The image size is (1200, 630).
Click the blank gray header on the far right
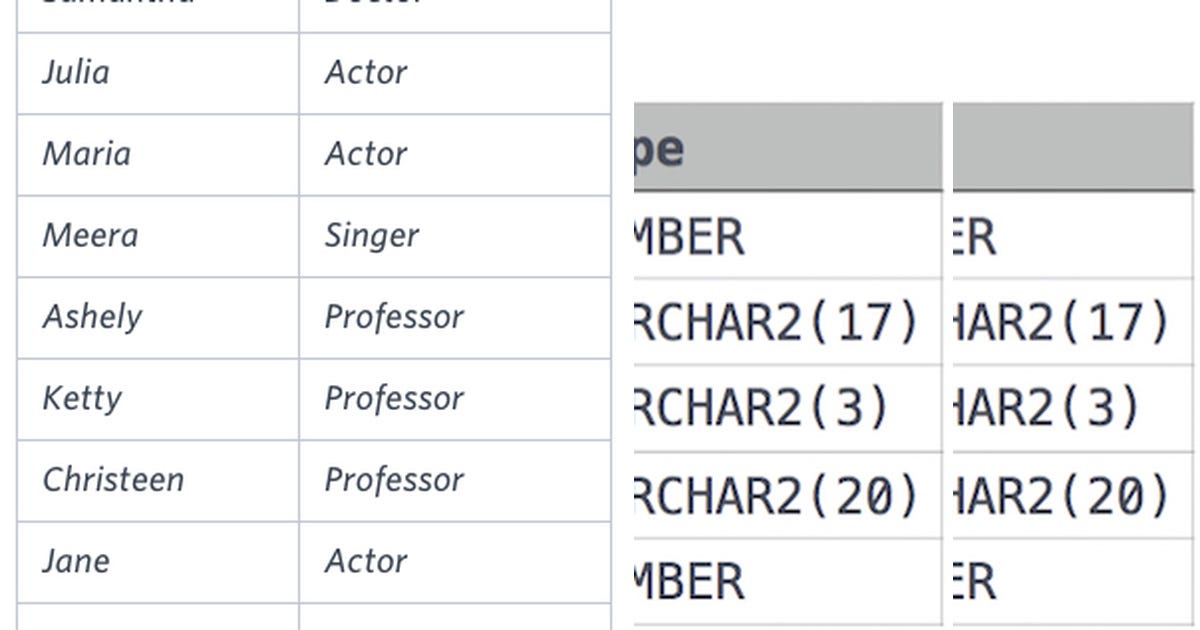(x=1073, y=147)
